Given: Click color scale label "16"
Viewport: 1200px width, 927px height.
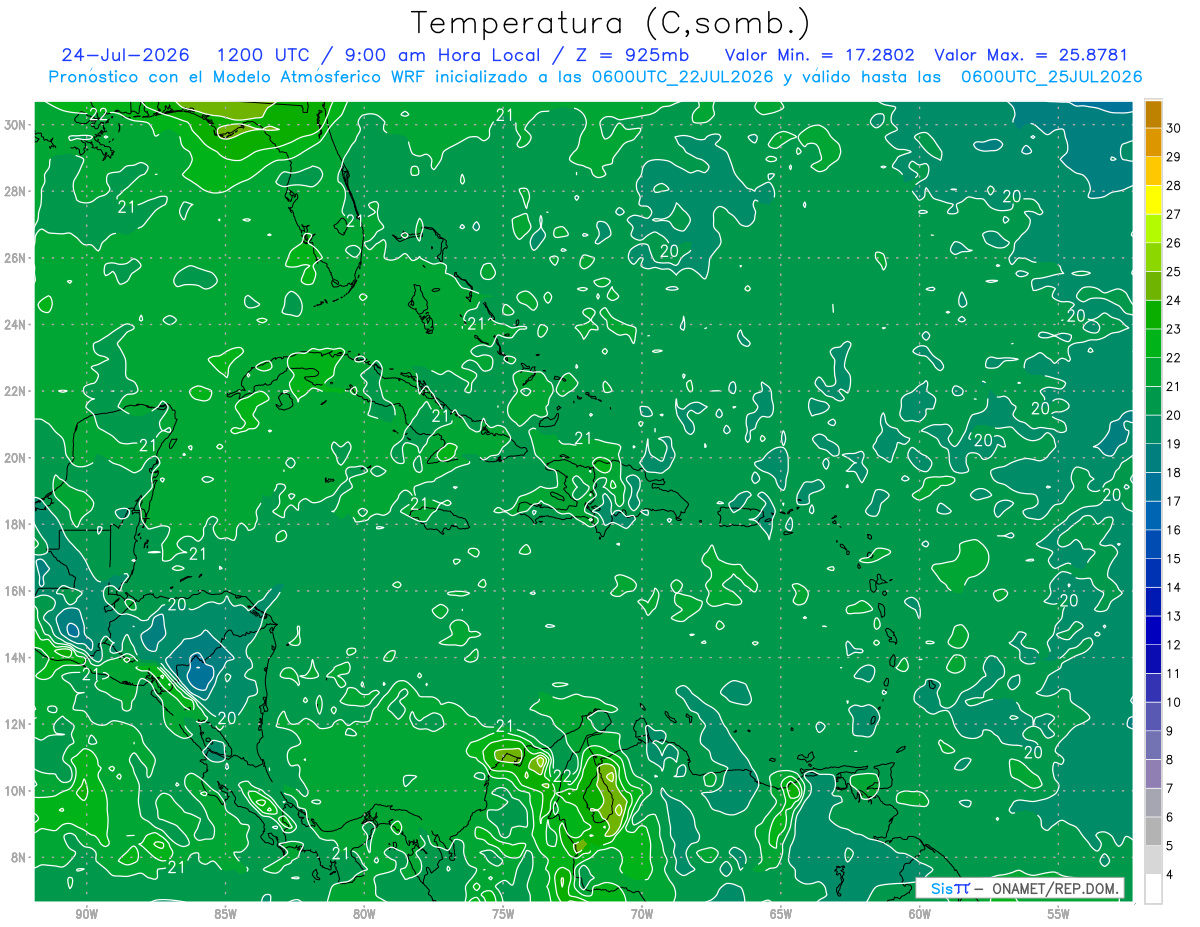Looking at the screenshot, I should click(1174, 530).
